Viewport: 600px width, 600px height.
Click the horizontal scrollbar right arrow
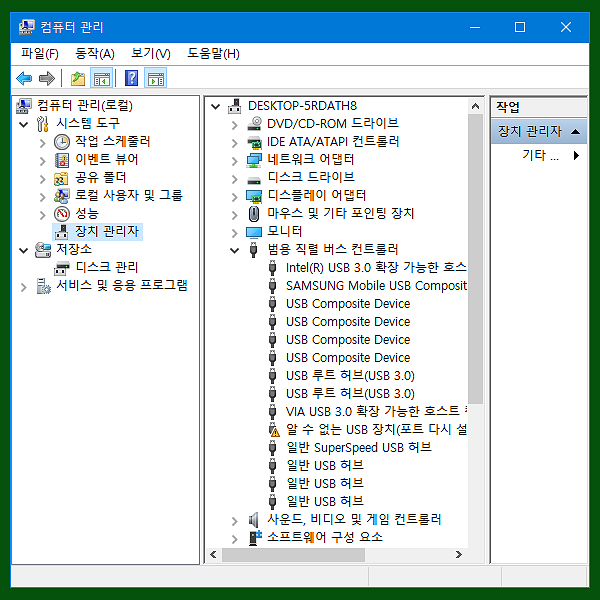[x=458, y=554]
